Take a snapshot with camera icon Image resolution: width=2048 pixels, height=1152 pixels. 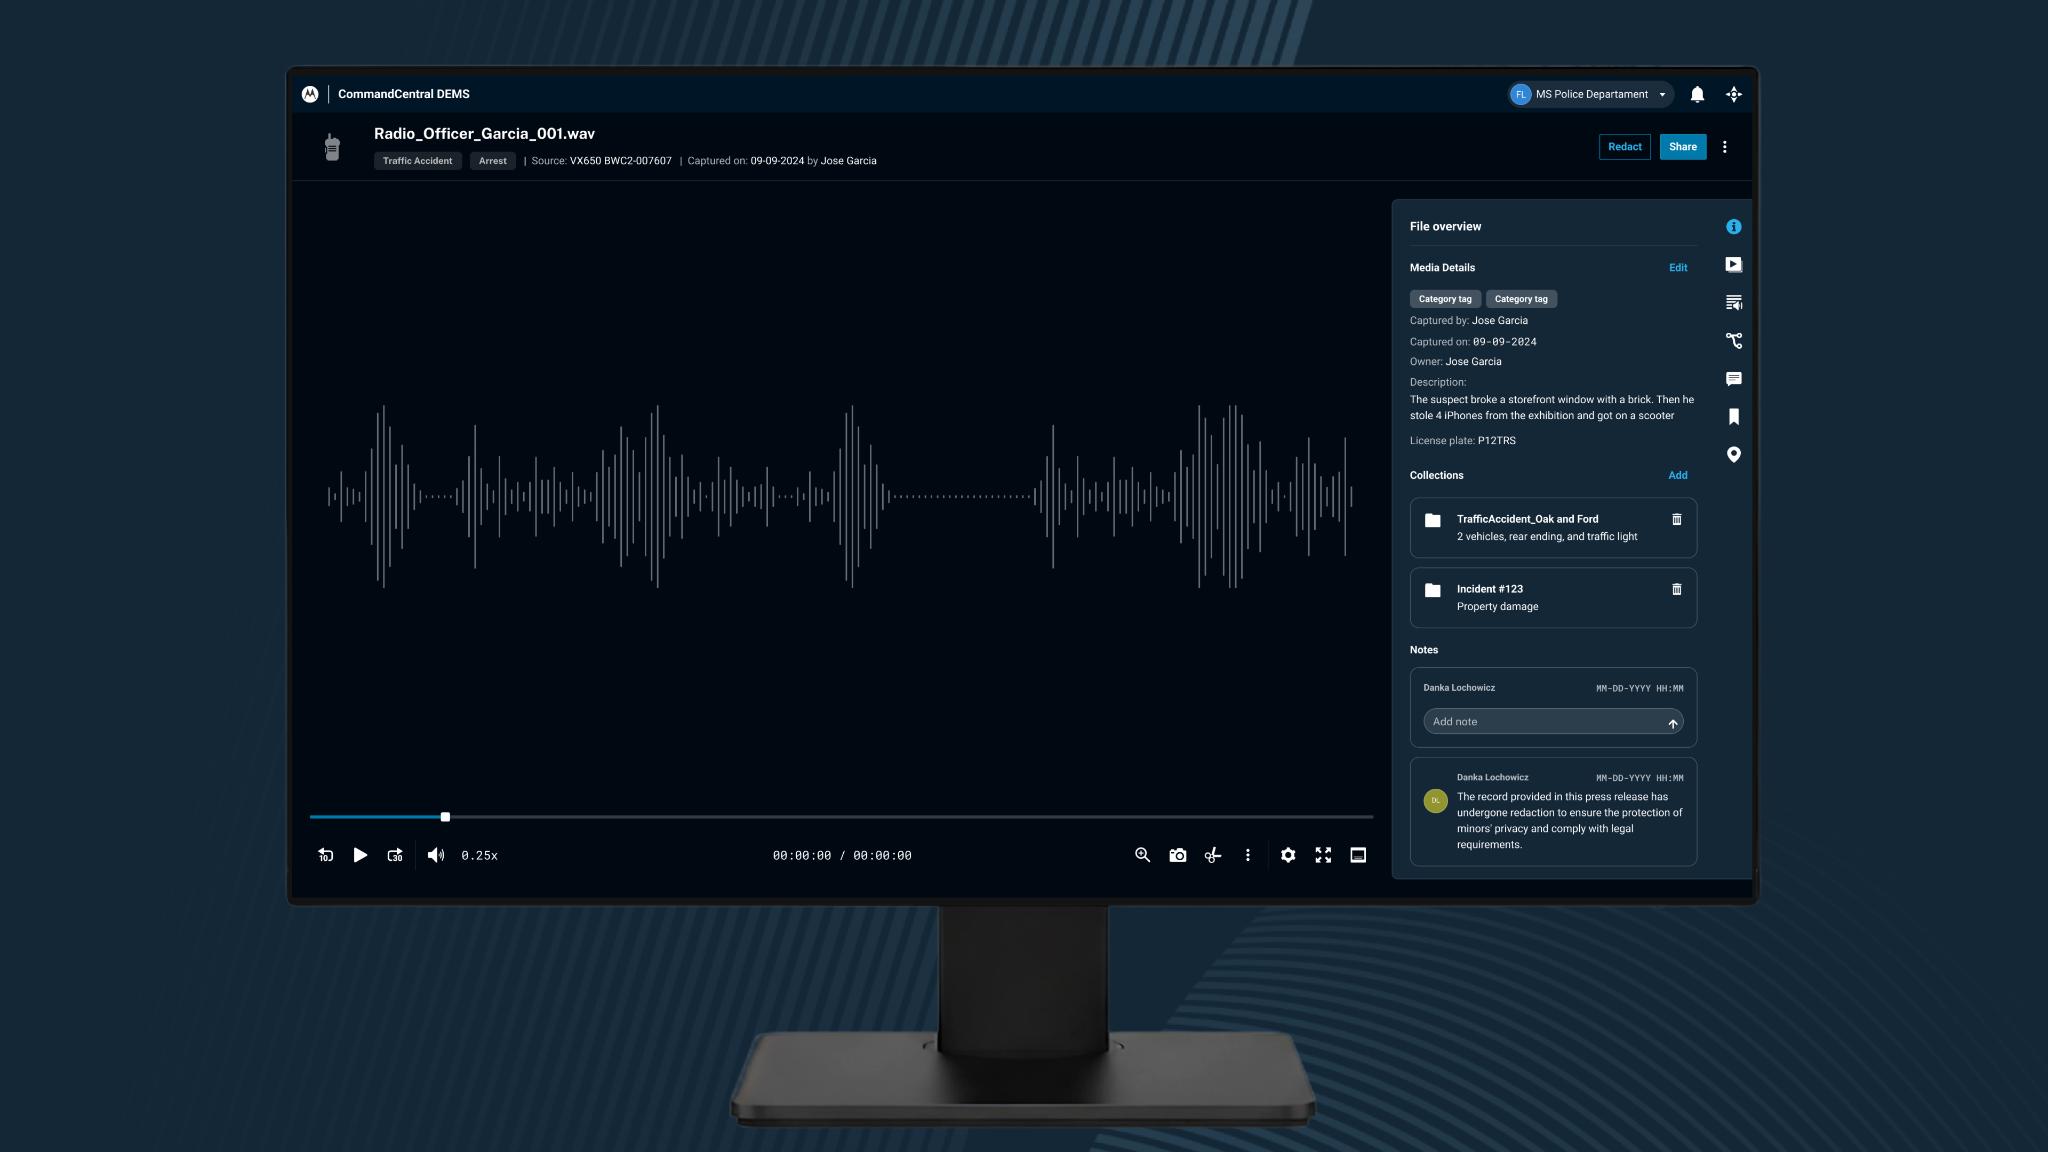(1177, 855)
